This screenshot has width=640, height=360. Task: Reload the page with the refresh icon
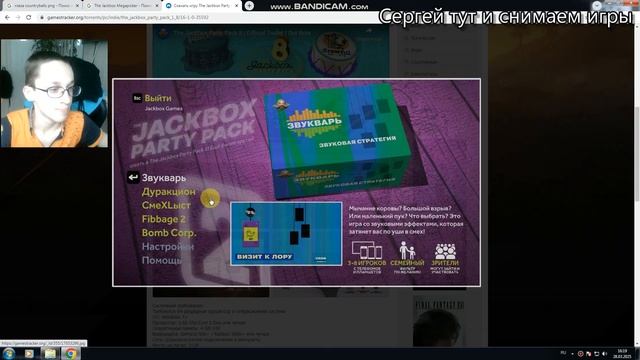tap(29, 18)
